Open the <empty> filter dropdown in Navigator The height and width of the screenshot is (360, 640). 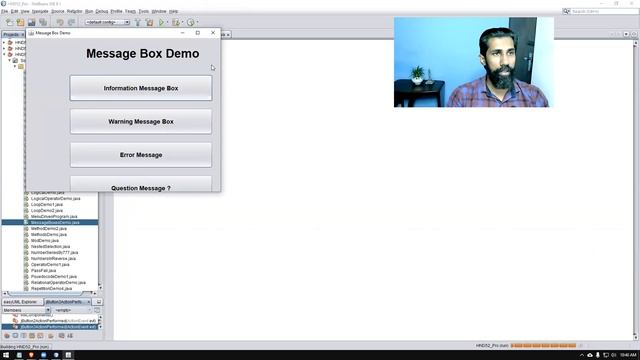pyautogui.click(x=72, y=310)
